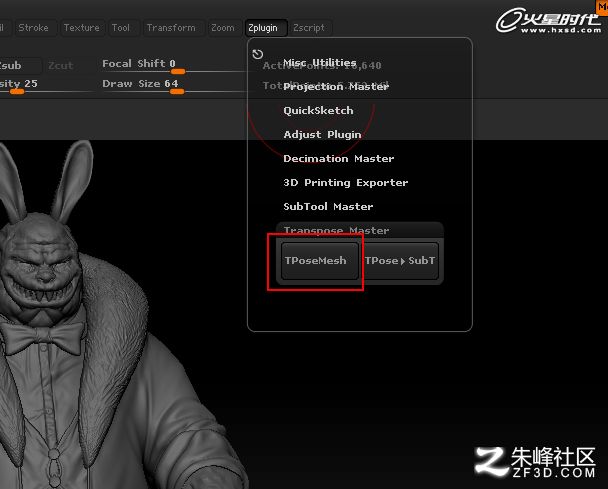The width and height of the screenshot is (608, 489).
Task: Expand the Misc Utilities section
Action: [x=320, y=62]
